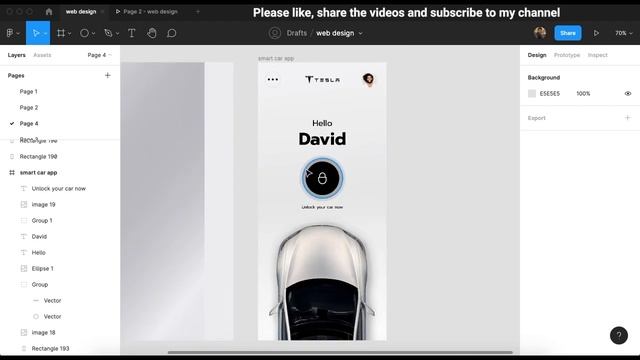Switch to the web design file tab
Screen dimensions: 640x360
(x=81, y=11)
